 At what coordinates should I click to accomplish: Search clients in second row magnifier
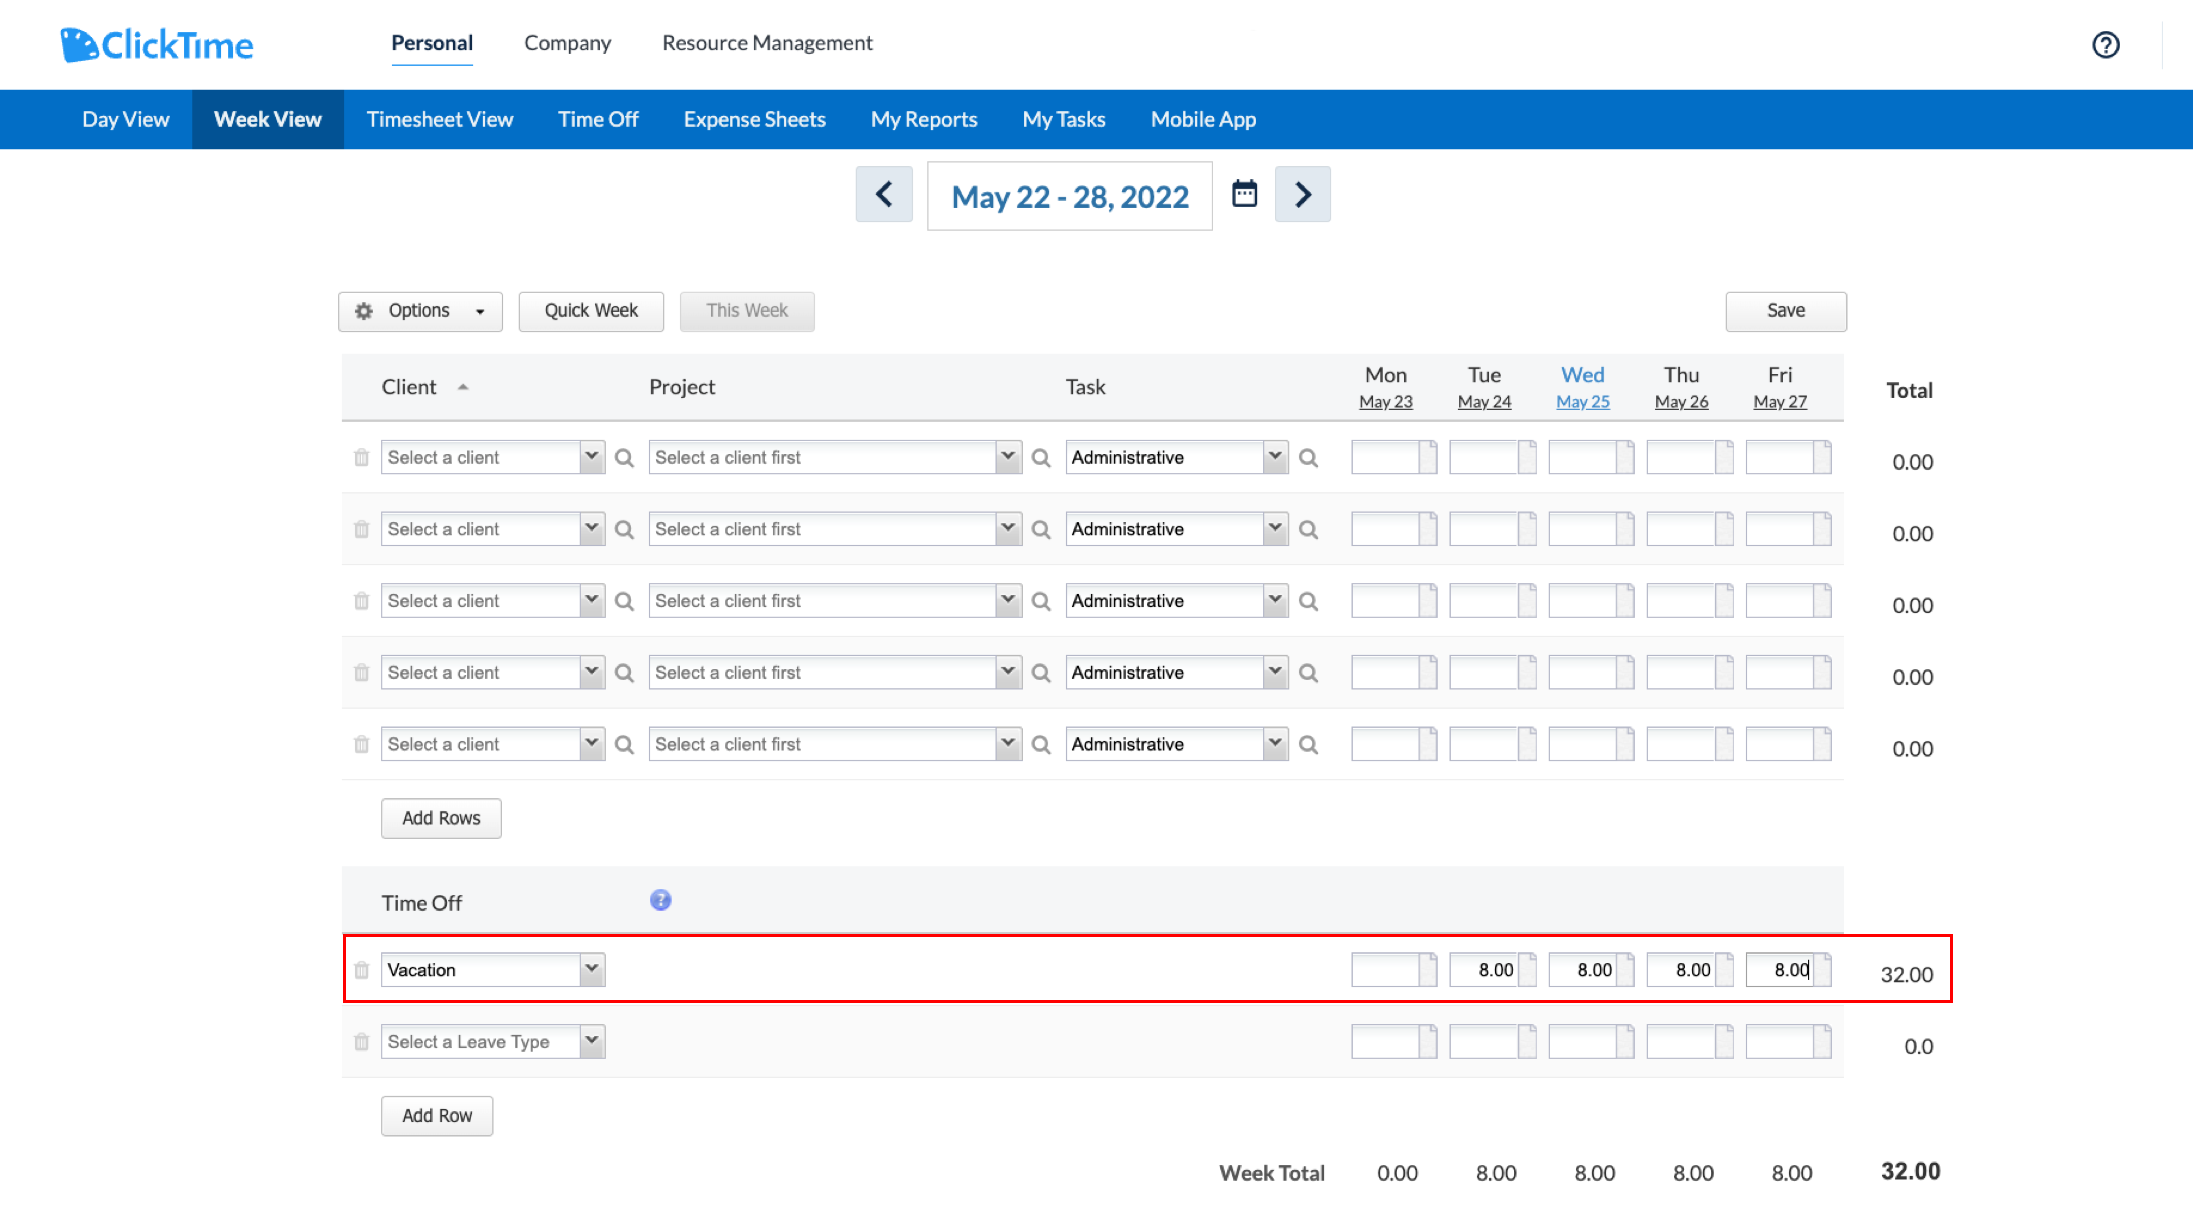coord(624,530)
